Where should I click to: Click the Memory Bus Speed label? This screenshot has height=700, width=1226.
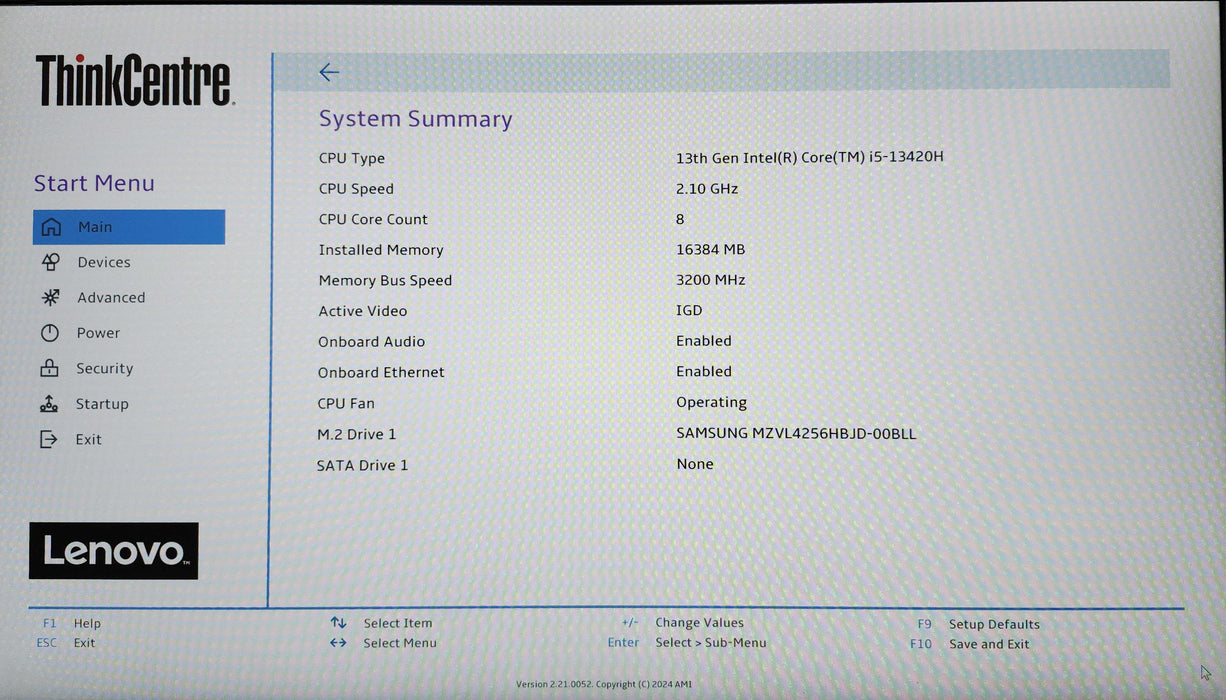click(385, 281)
